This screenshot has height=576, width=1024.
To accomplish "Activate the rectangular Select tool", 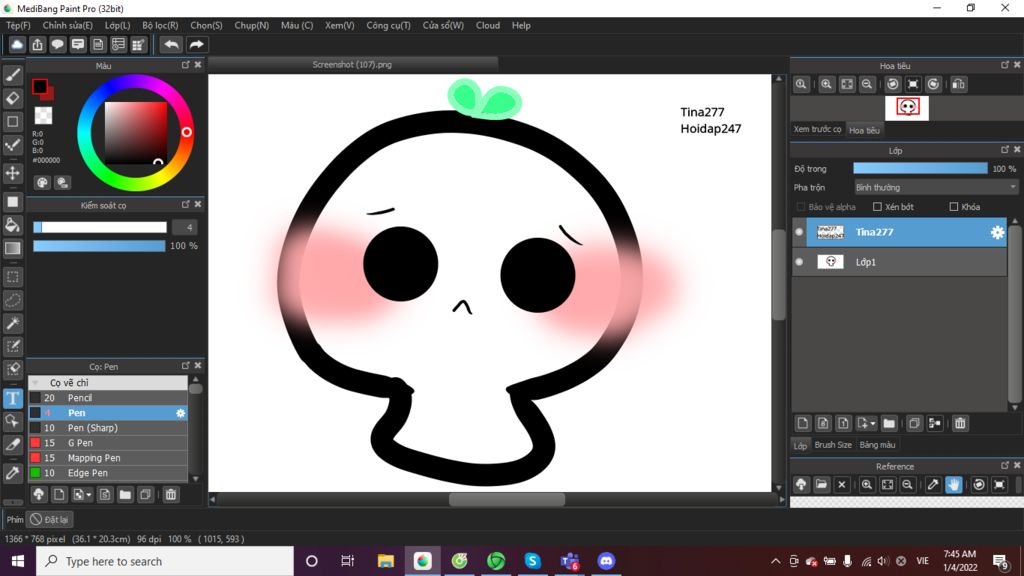I will 13,277.
